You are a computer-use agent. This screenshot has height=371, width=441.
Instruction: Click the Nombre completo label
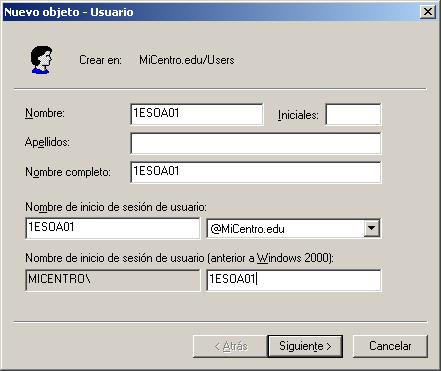tap(68, 172)
